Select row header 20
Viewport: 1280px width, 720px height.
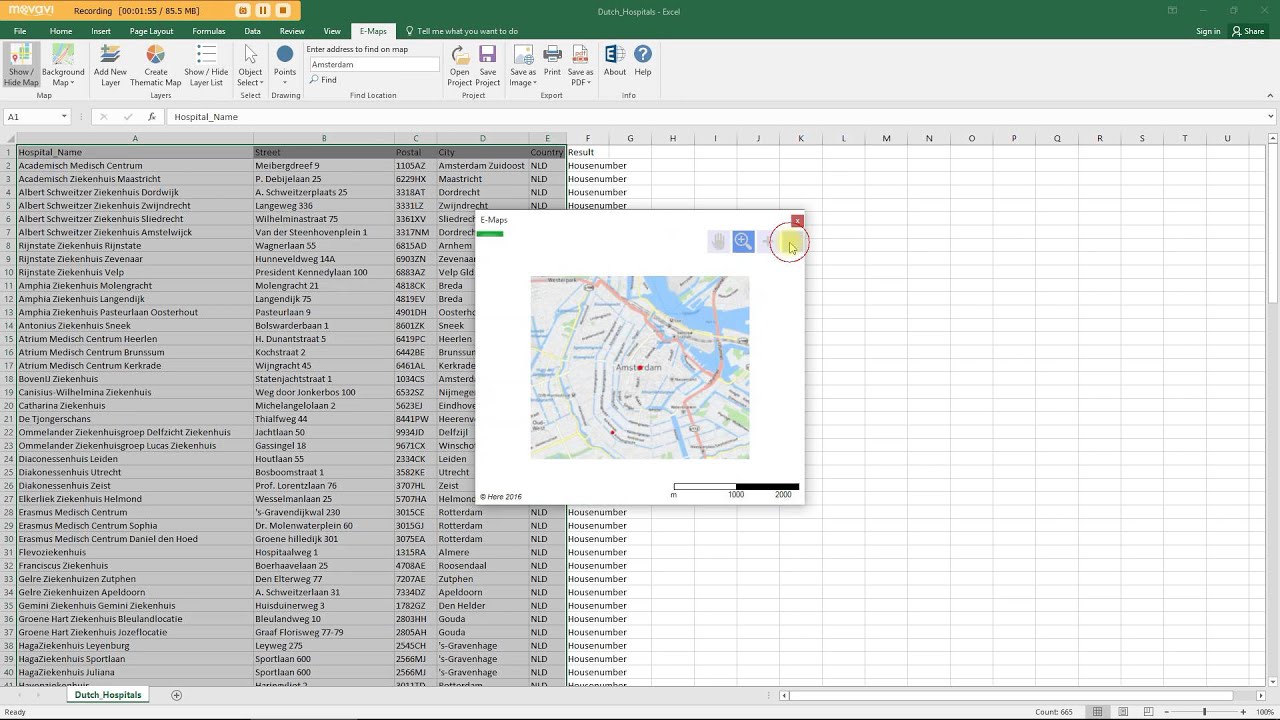tap(8, 405)
